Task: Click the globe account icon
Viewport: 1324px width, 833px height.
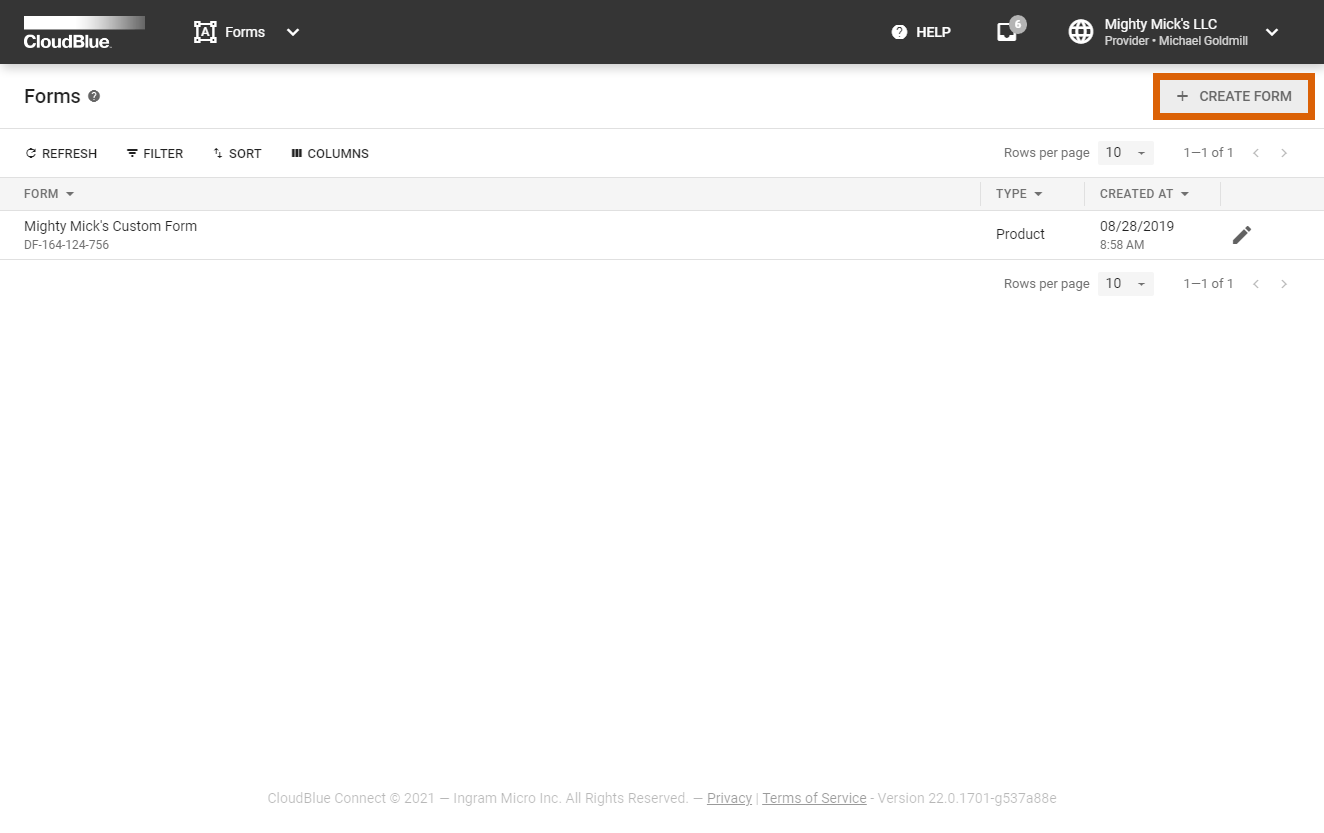Action: [x=1081, y=32]
